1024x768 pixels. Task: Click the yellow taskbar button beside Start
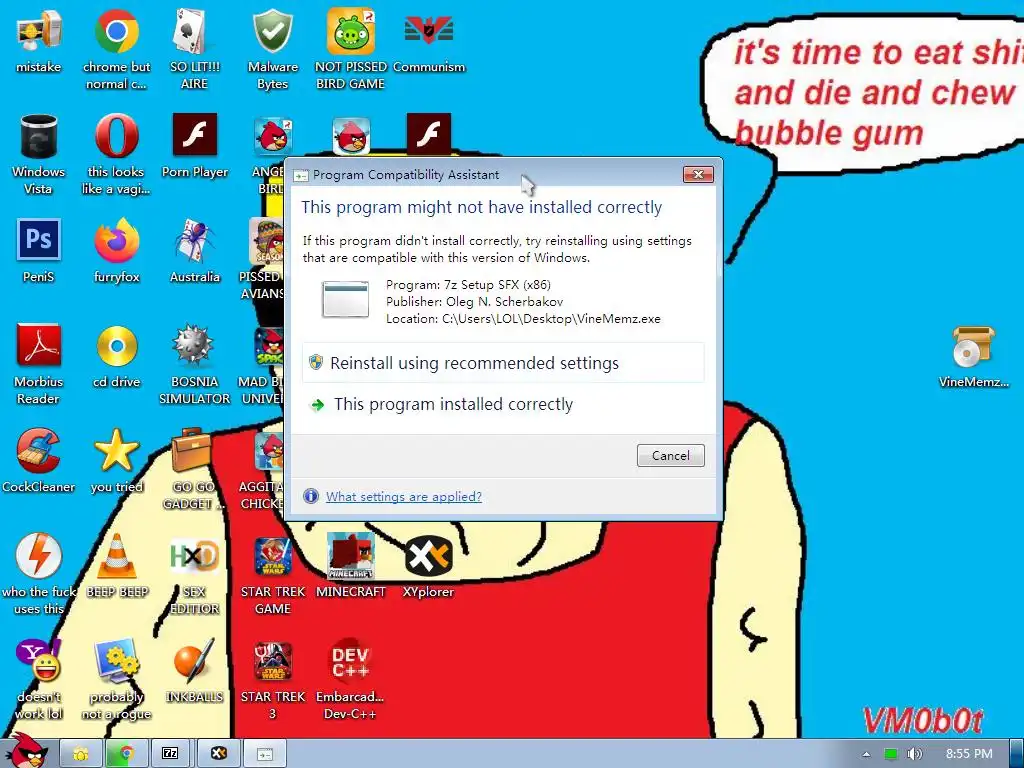pyautogui.click(x=80, y=754)
